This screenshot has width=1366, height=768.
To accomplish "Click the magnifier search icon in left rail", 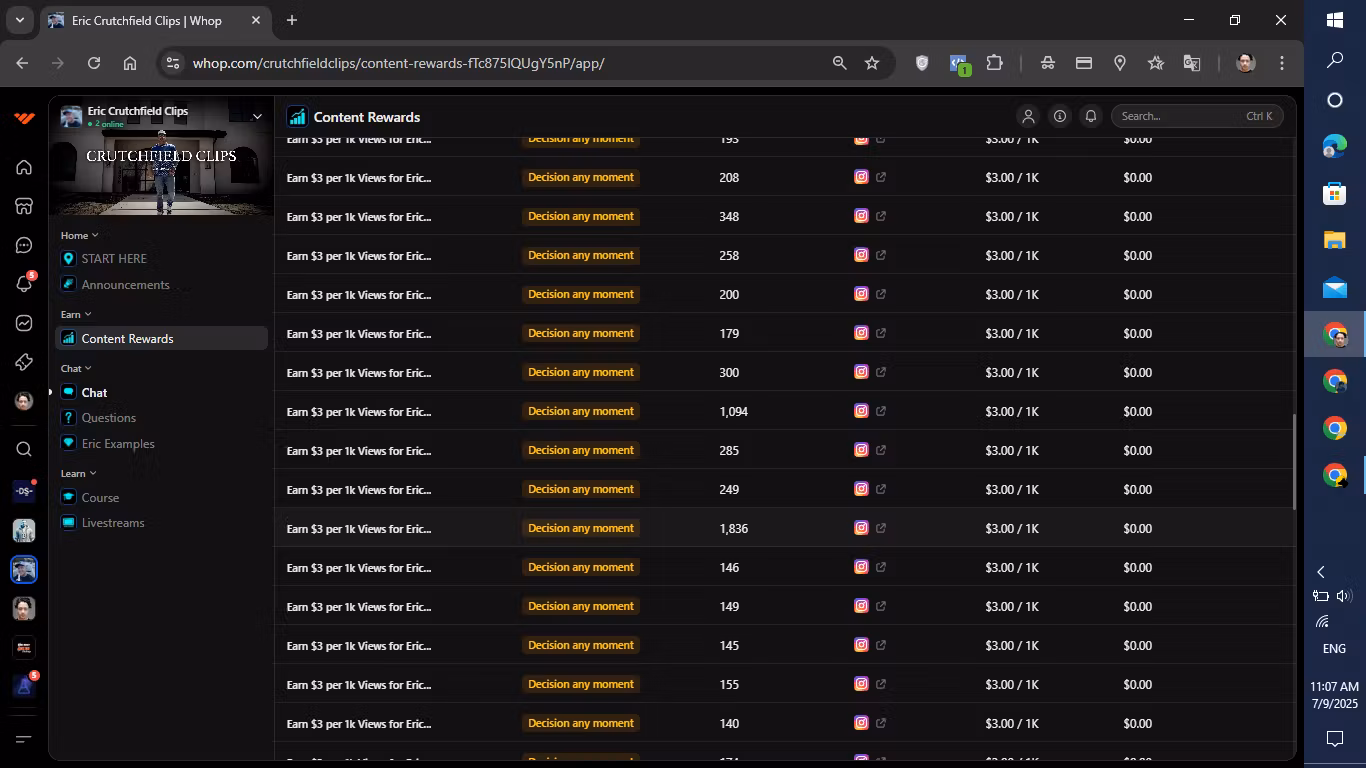I will [x=24, y=449].
